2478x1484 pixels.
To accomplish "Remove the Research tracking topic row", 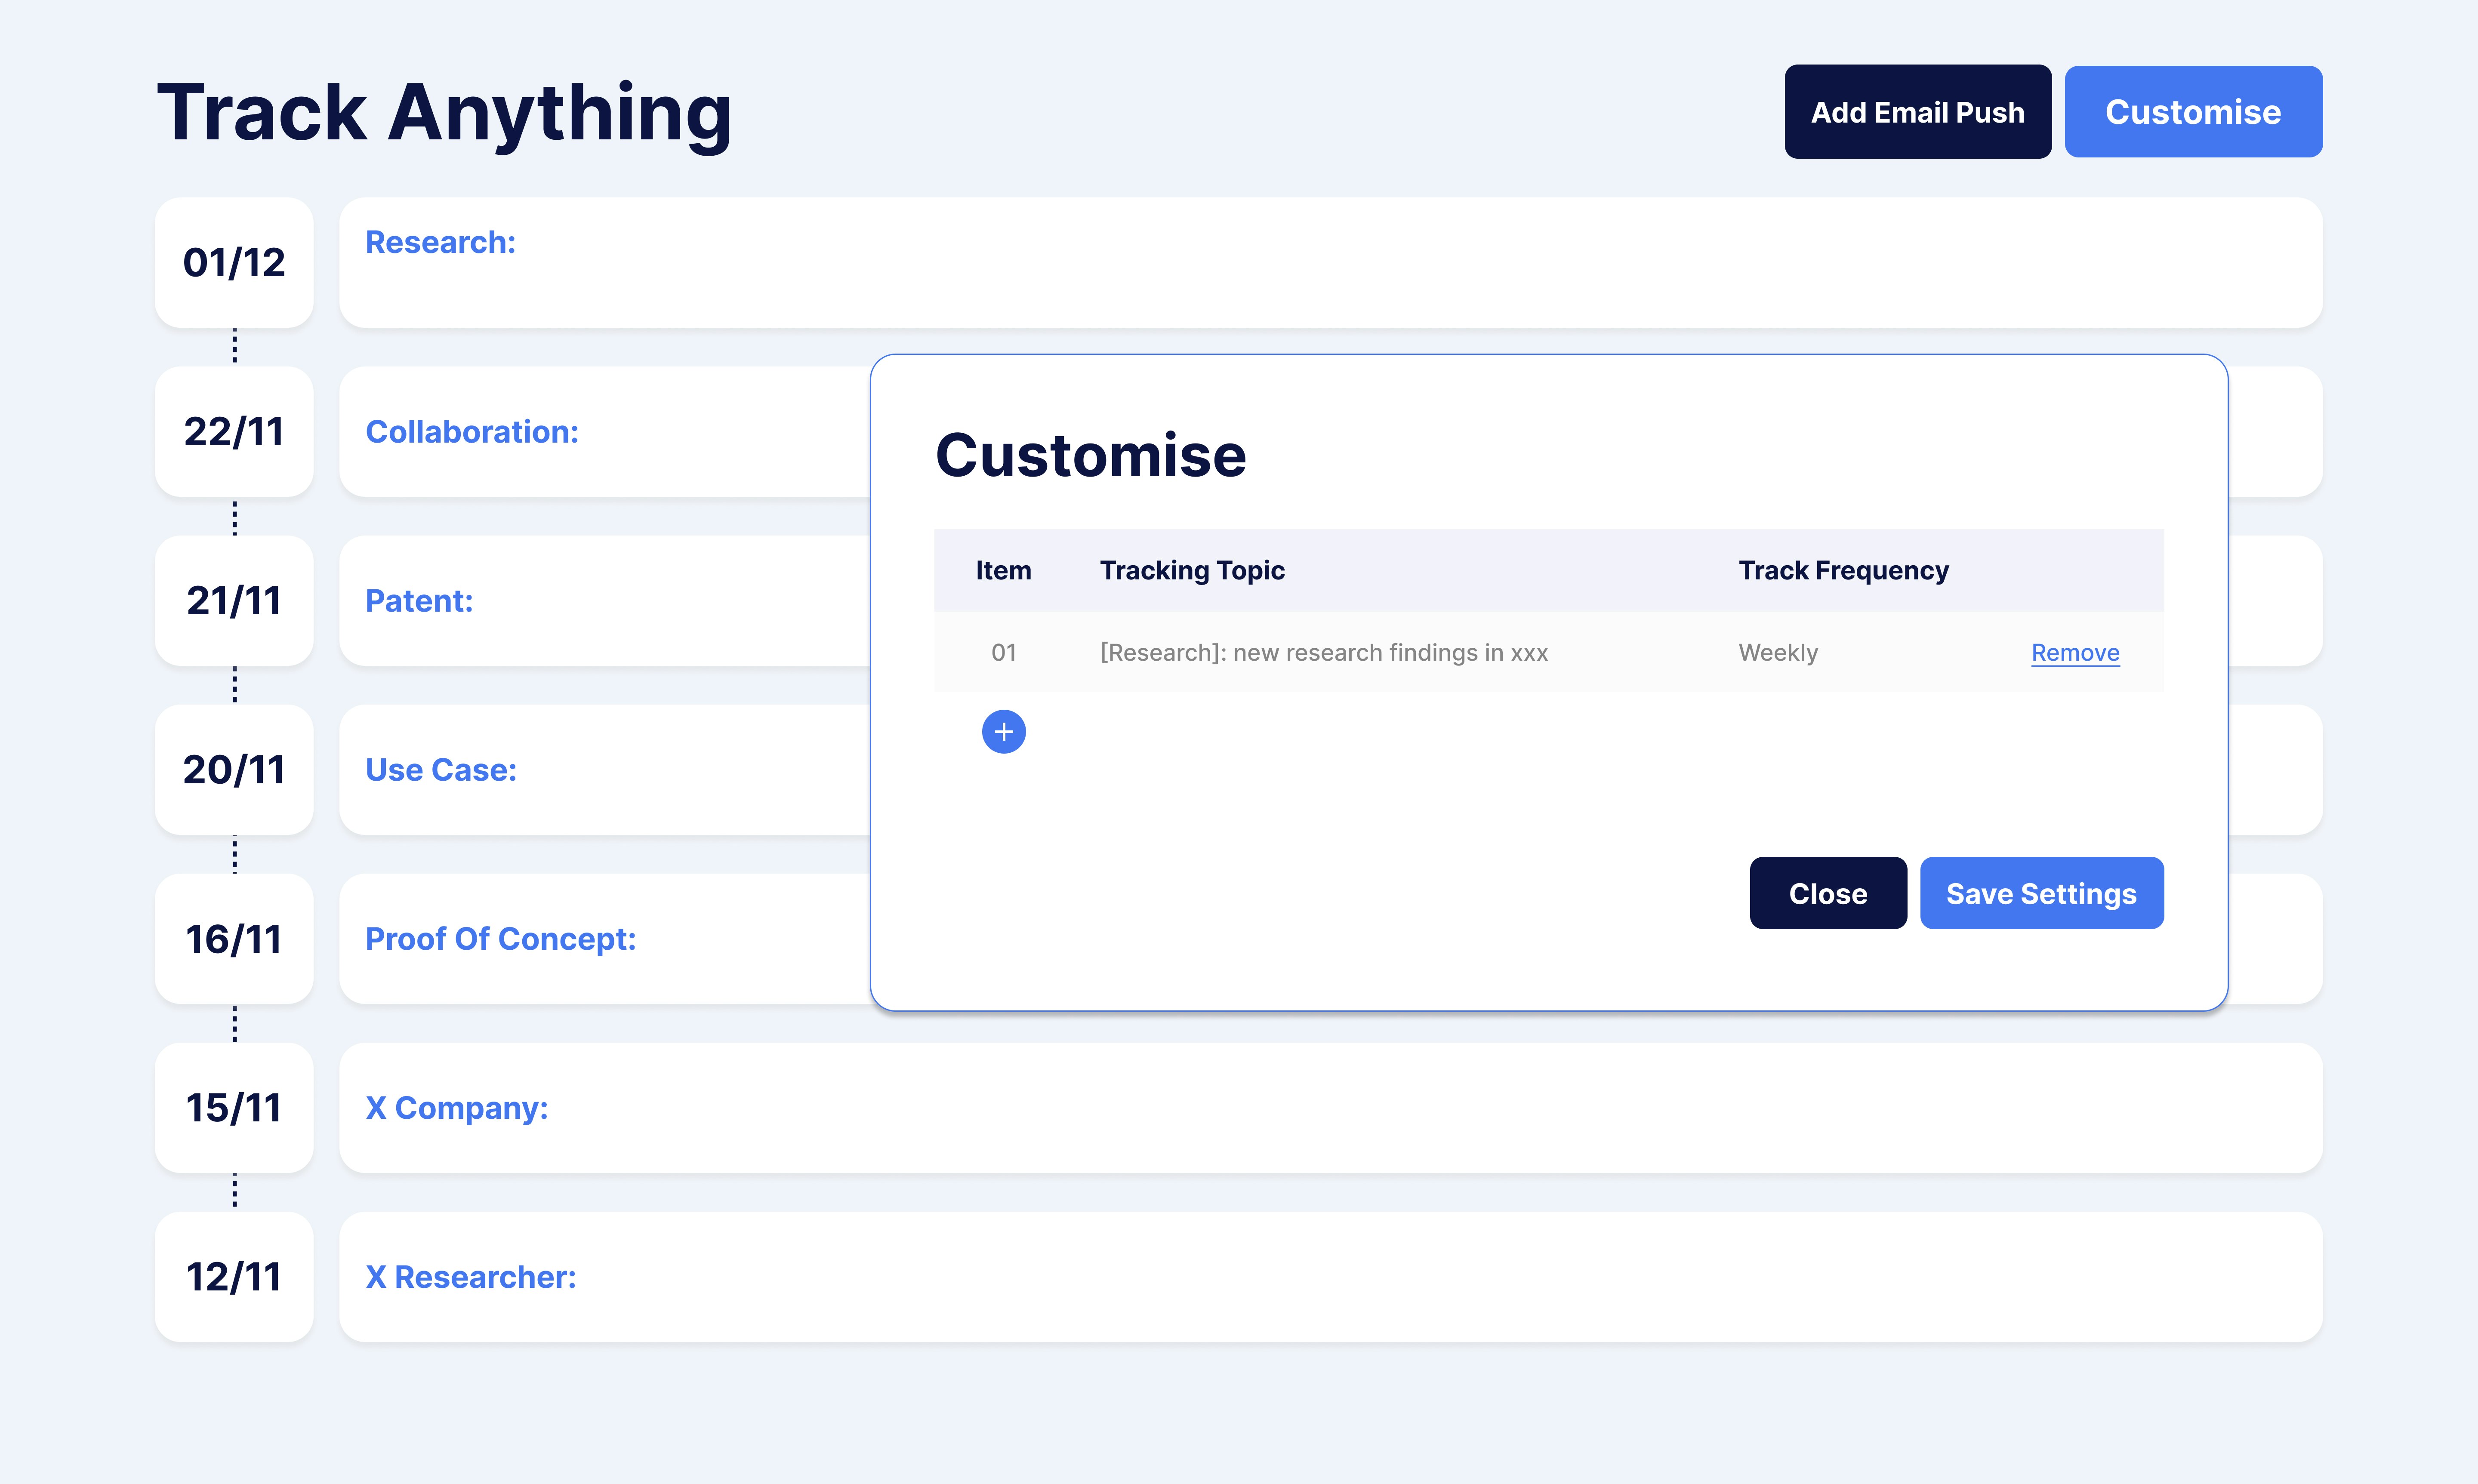I will [2074, 653].
